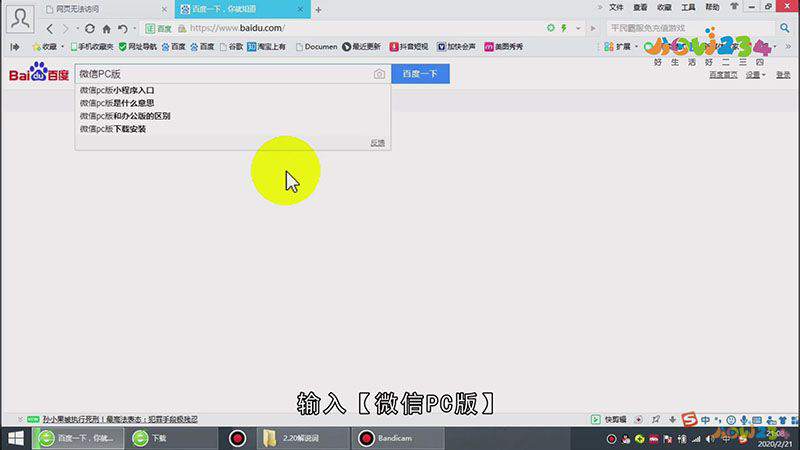Open the 快剪辑 tool in status bar

[609, 419]
